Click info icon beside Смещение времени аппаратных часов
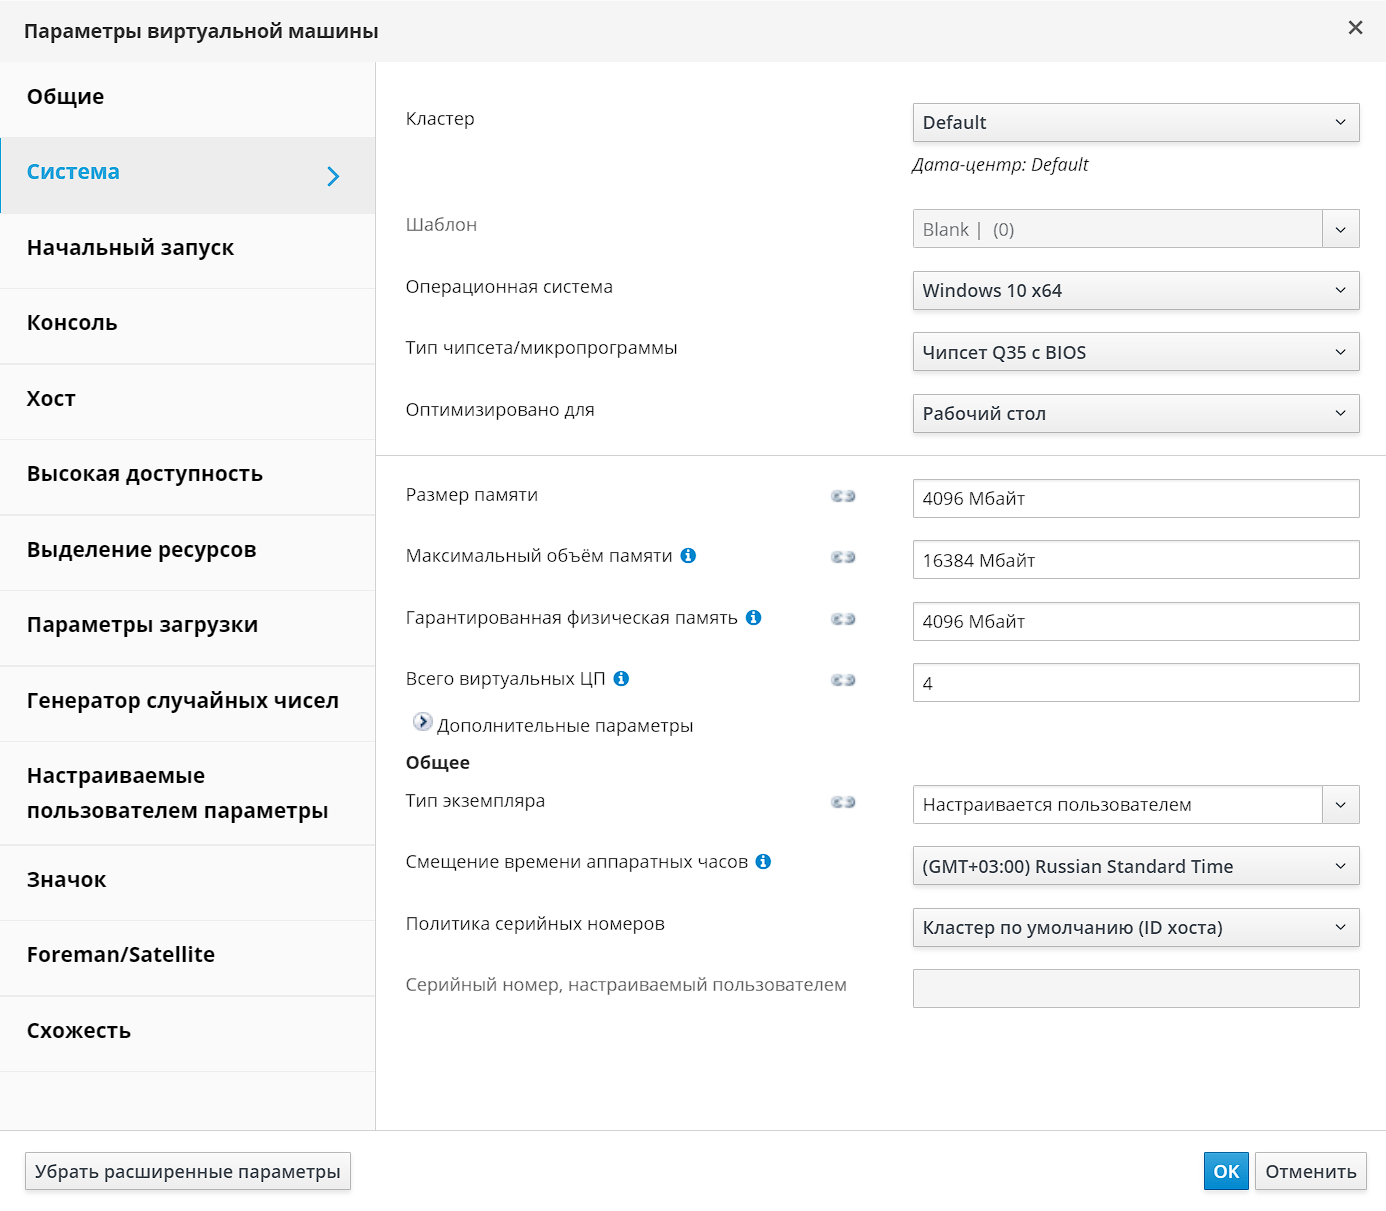The image size is (1386, 1211). pos(763,862)
